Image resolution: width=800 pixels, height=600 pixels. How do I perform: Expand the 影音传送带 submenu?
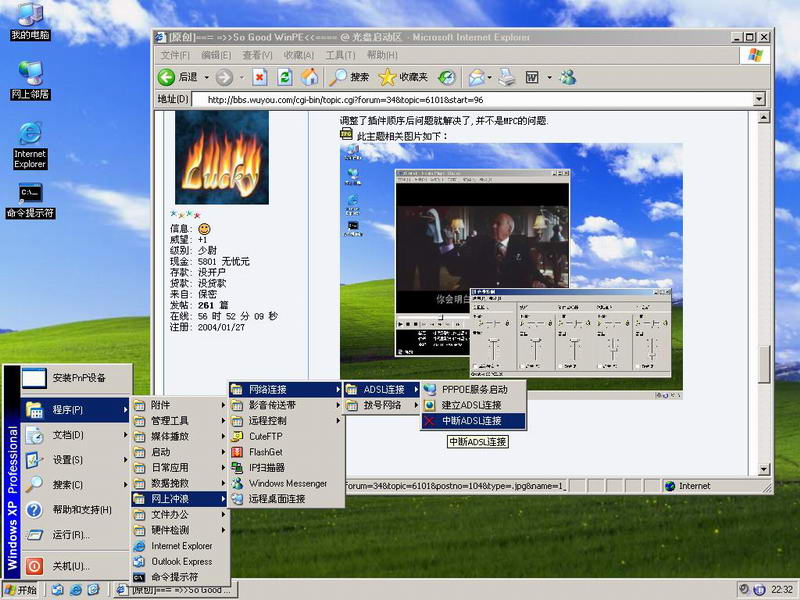pyautogui.click(x=286, y=405)
